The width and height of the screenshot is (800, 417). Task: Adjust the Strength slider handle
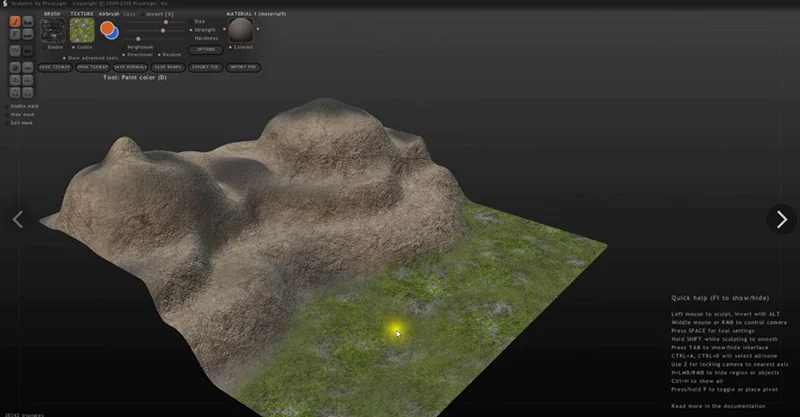pyautogui.click(x=162, y=30)
